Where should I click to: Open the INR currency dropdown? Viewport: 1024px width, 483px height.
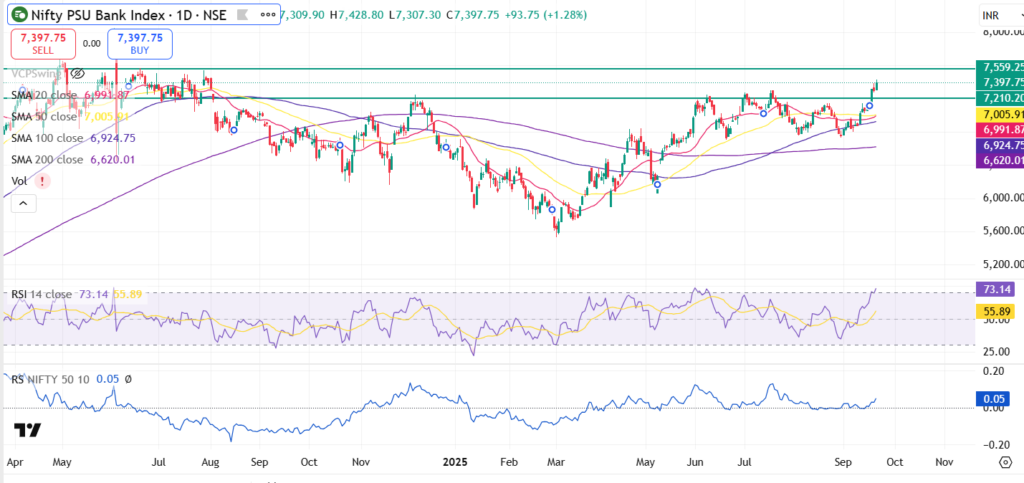tap(1001, 14)
